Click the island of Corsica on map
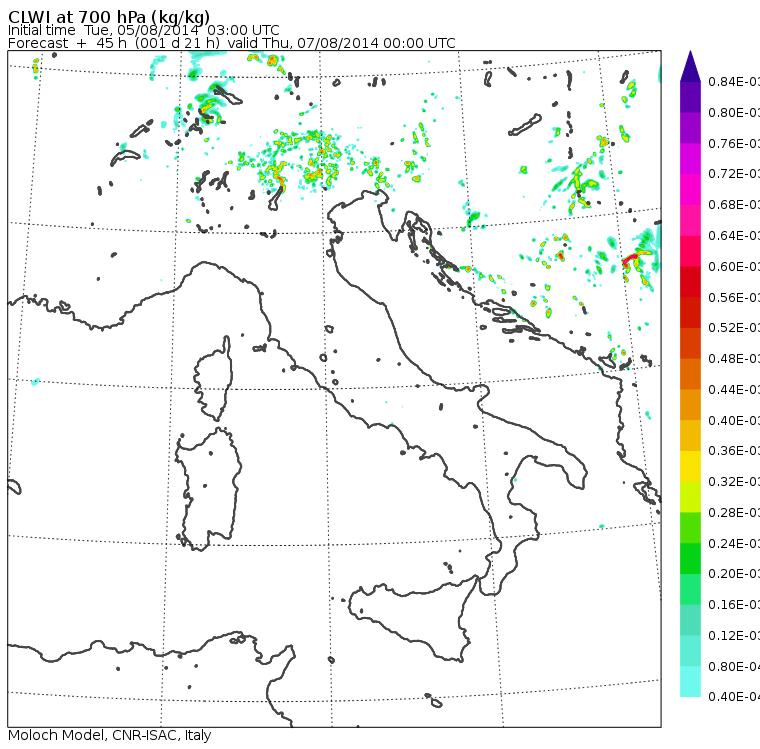This screenshot has width=760, height=749. [213, 378]
